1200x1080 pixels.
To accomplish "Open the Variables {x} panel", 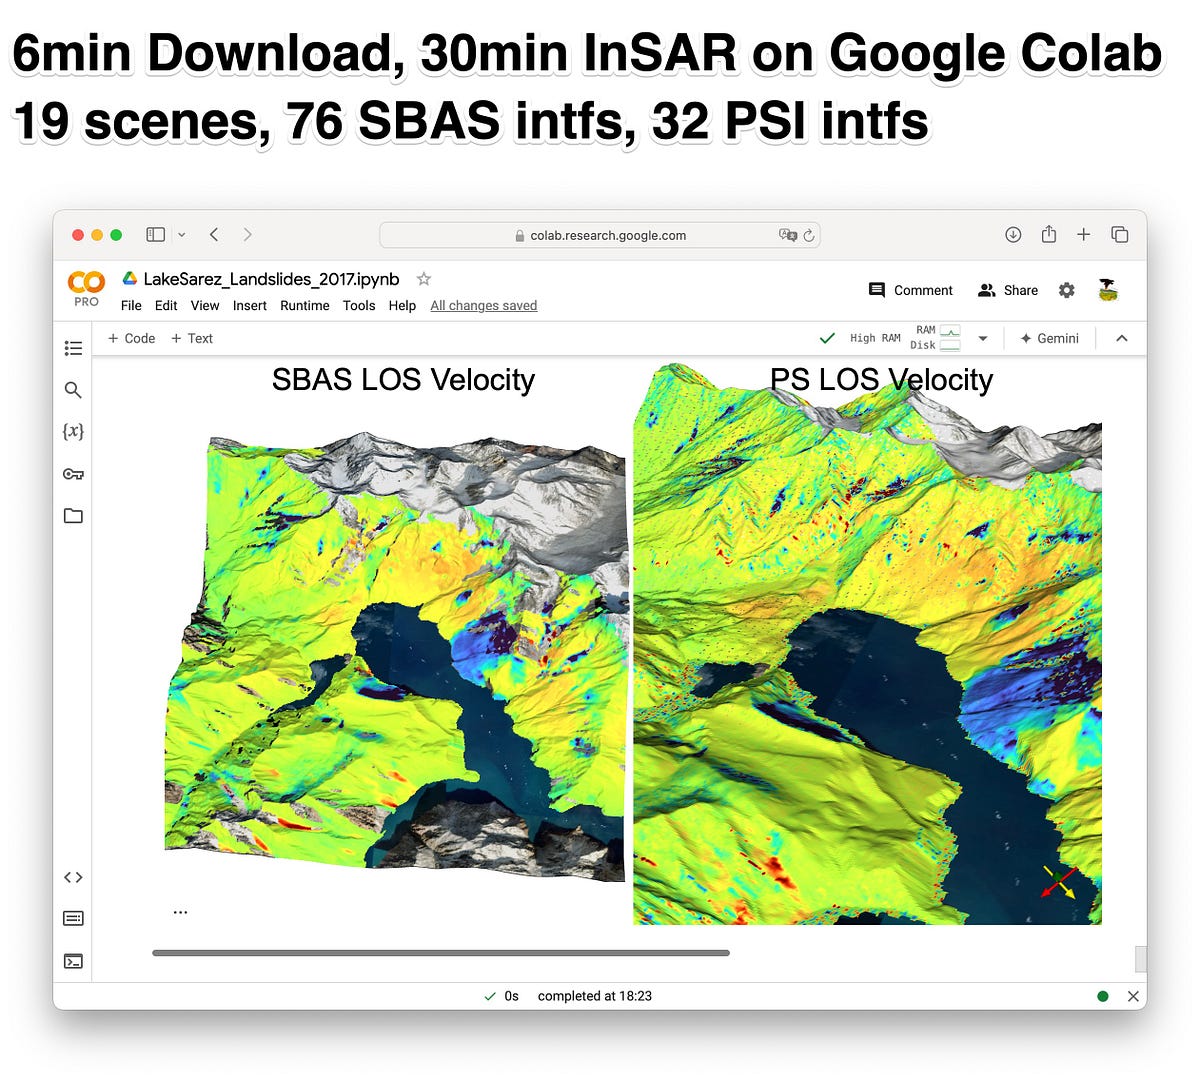I will (73, 431).
